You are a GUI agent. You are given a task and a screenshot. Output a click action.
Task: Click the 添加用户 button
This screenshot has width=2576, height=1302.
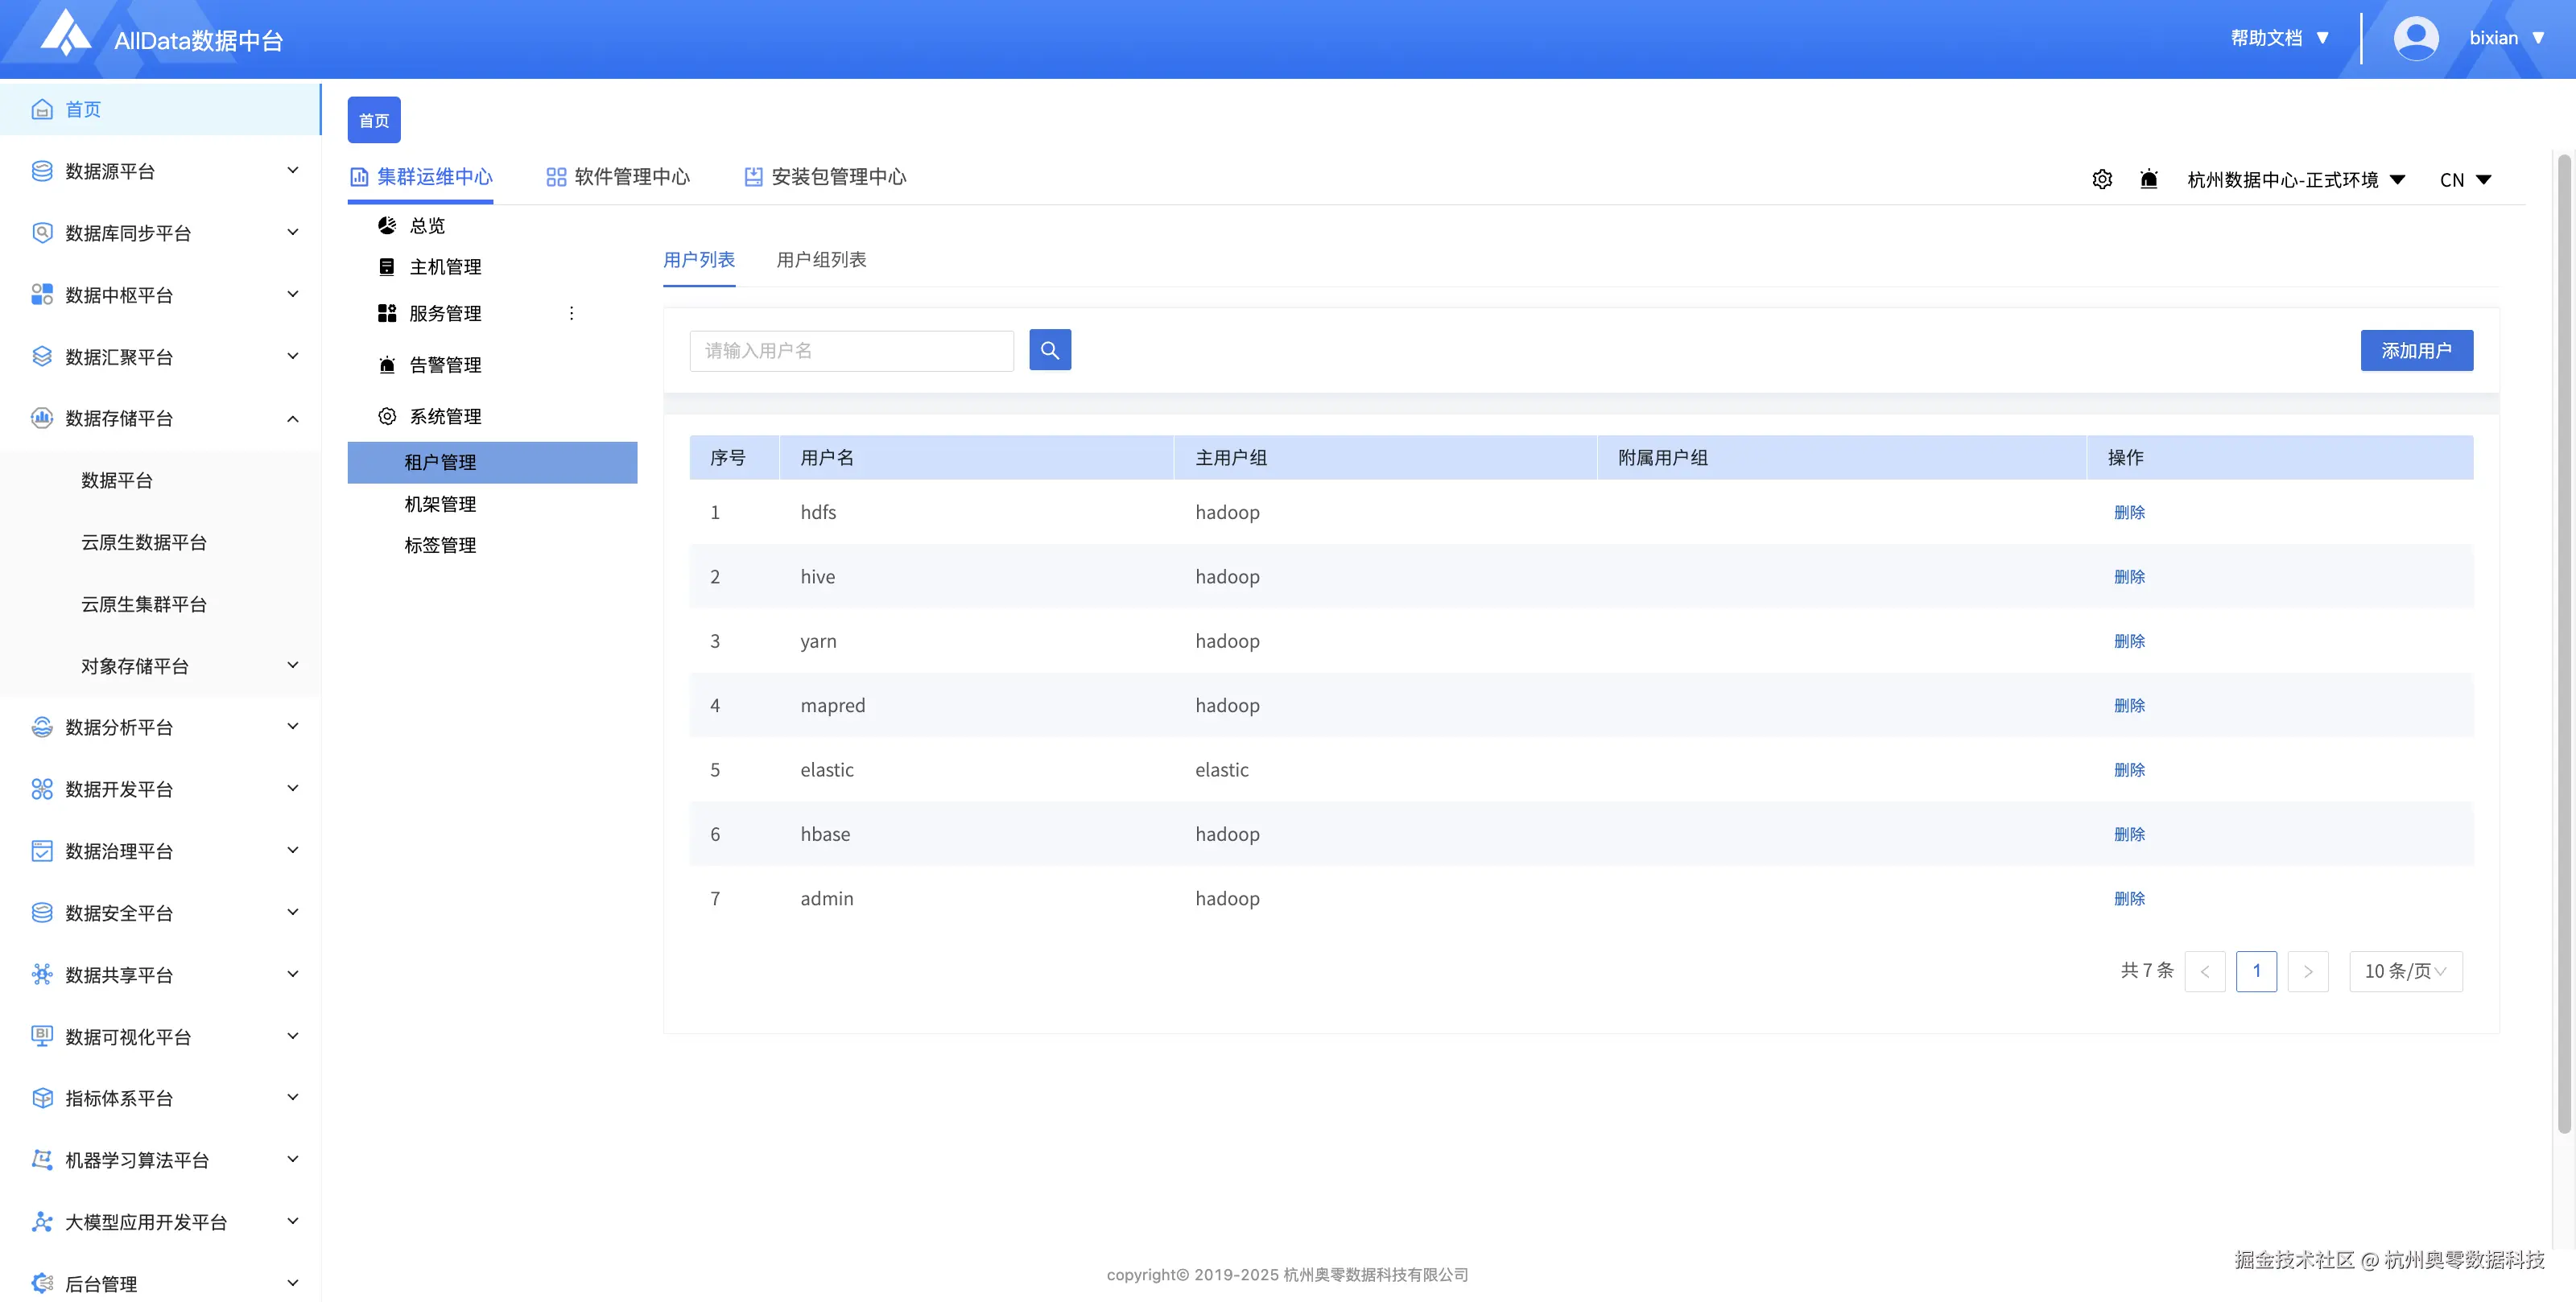(2416, 350)
